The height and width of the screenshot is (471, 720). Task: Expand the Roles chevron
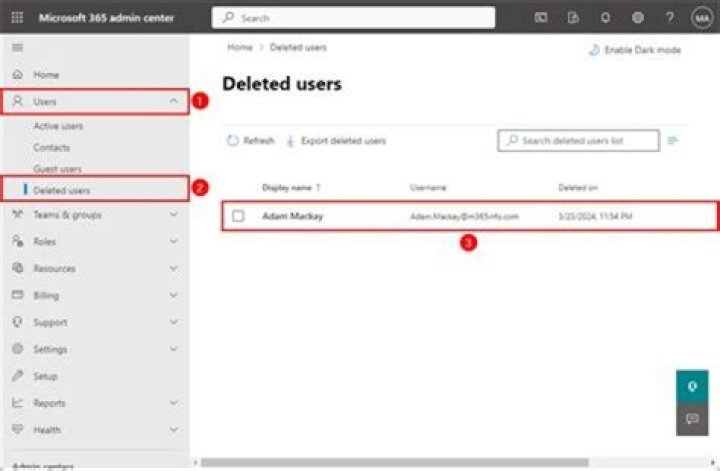pos(174,241)
